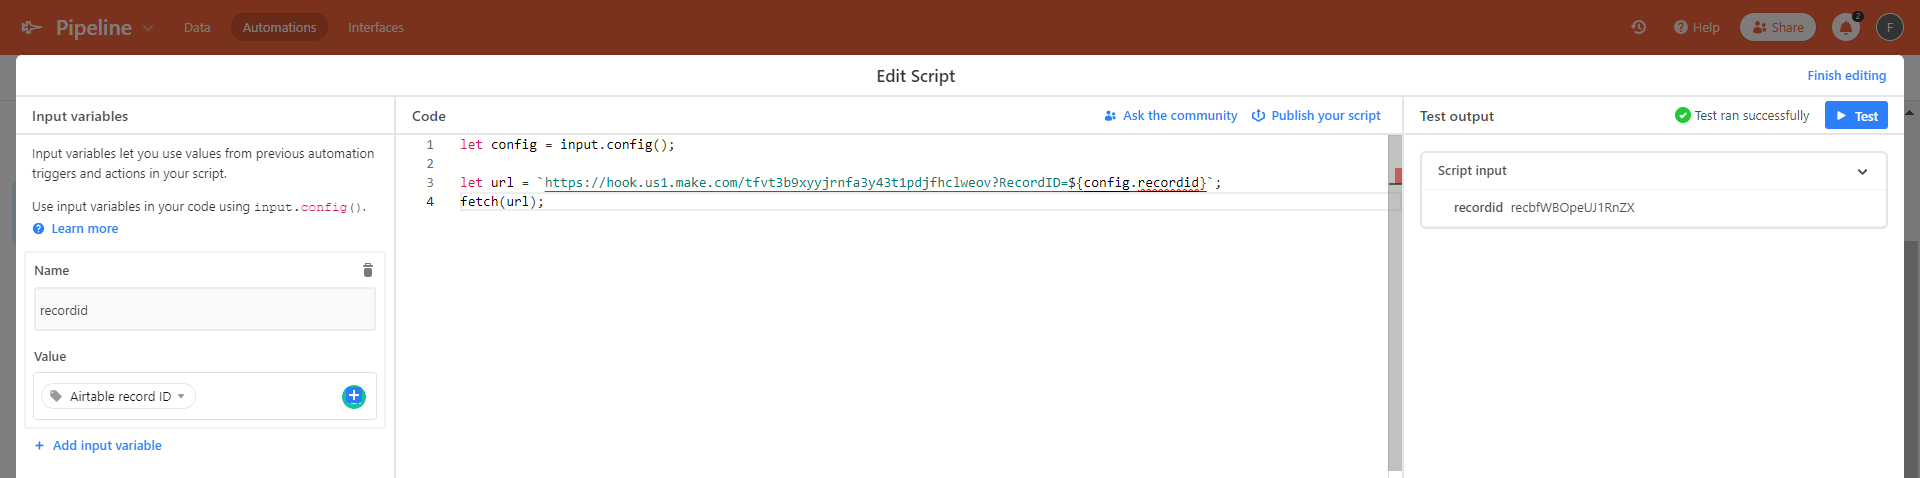Click Publish your script link
This screenshot has width=1920, height=478.
[x=1316, y=116]
